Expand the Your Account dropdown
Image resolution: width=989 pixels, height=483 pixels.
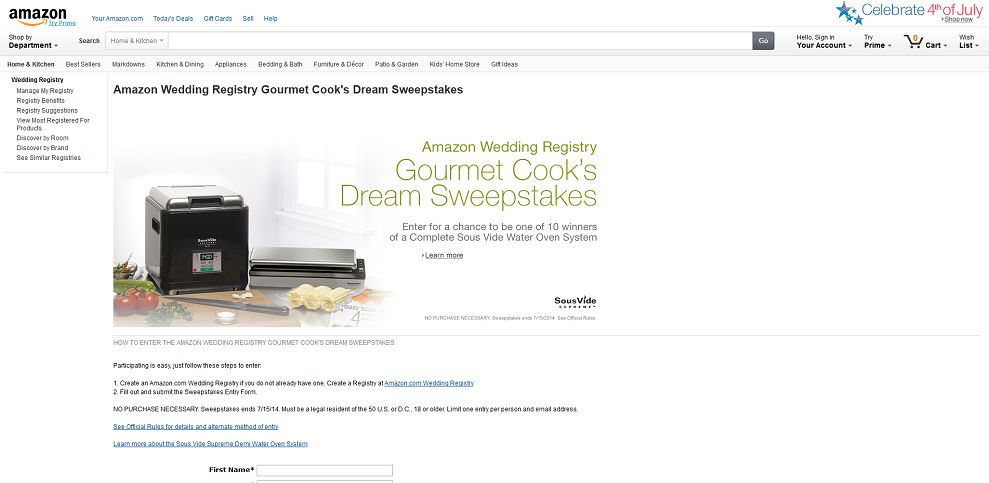click(x=824, y=42)
